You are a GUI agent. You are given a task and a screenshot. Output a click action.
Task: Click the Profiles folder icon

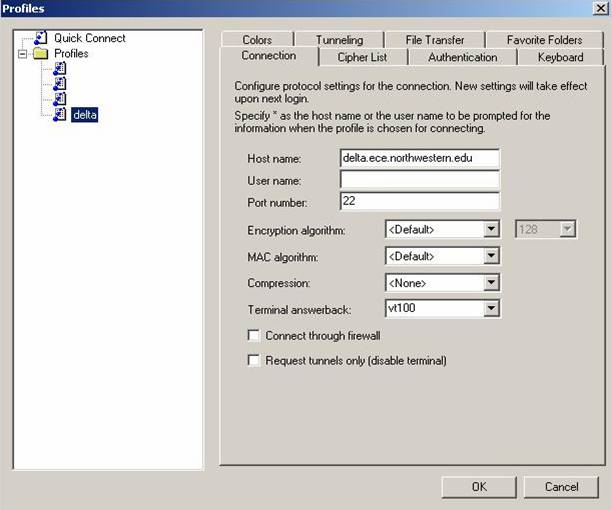coord(41,53)
